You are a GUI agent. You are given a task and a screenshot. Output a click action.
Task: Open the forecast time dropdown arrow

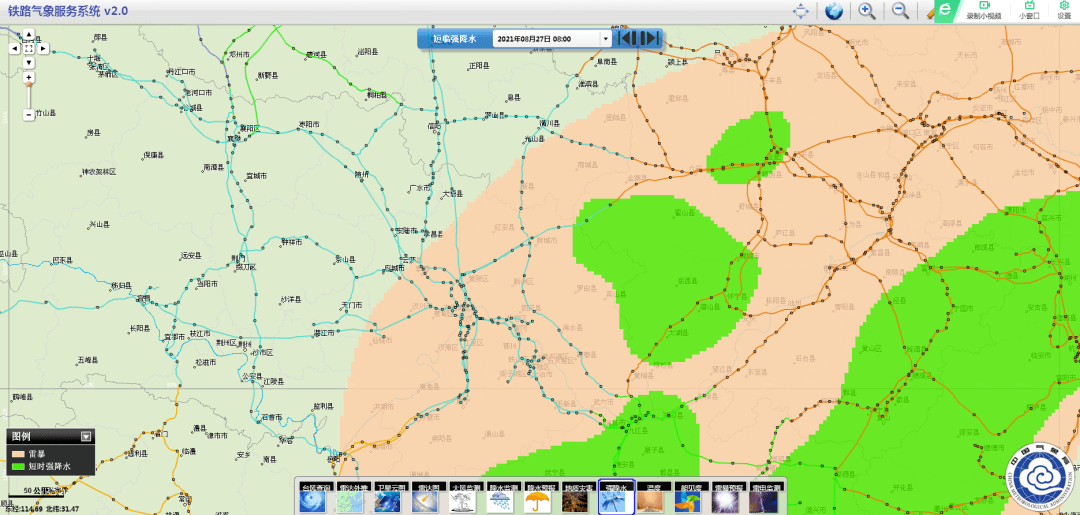point(605,39)
